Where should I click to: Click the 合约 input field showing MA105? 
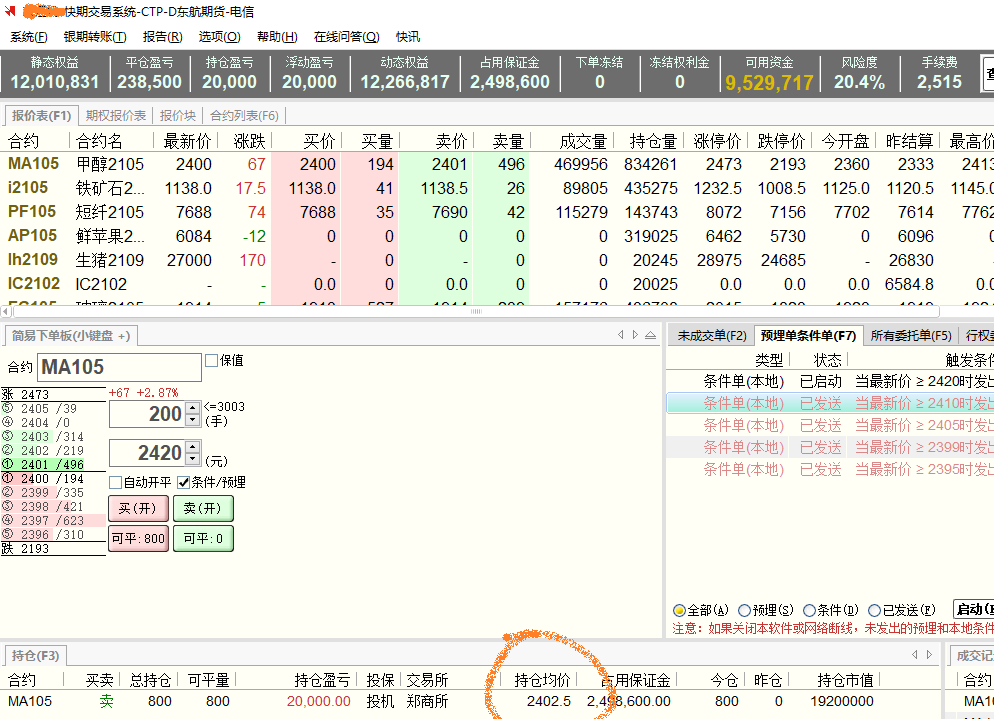click(119, 367)
